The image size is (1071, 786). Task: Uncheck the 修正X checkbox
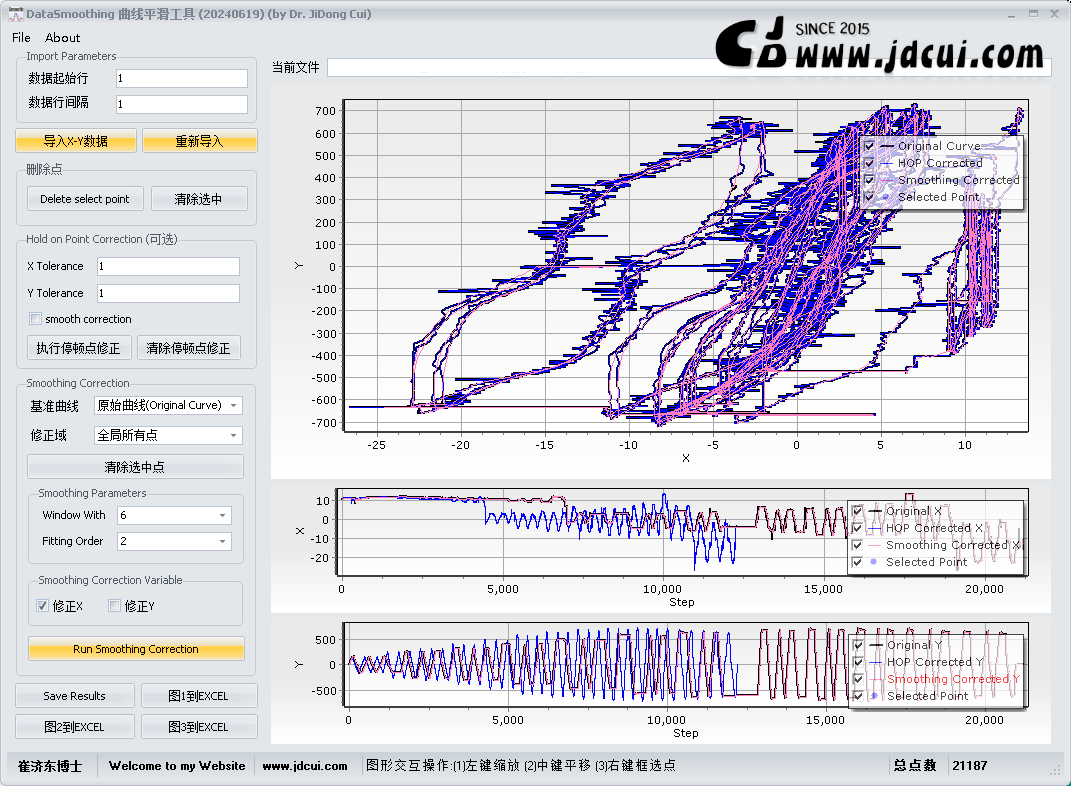click(42, 606)
